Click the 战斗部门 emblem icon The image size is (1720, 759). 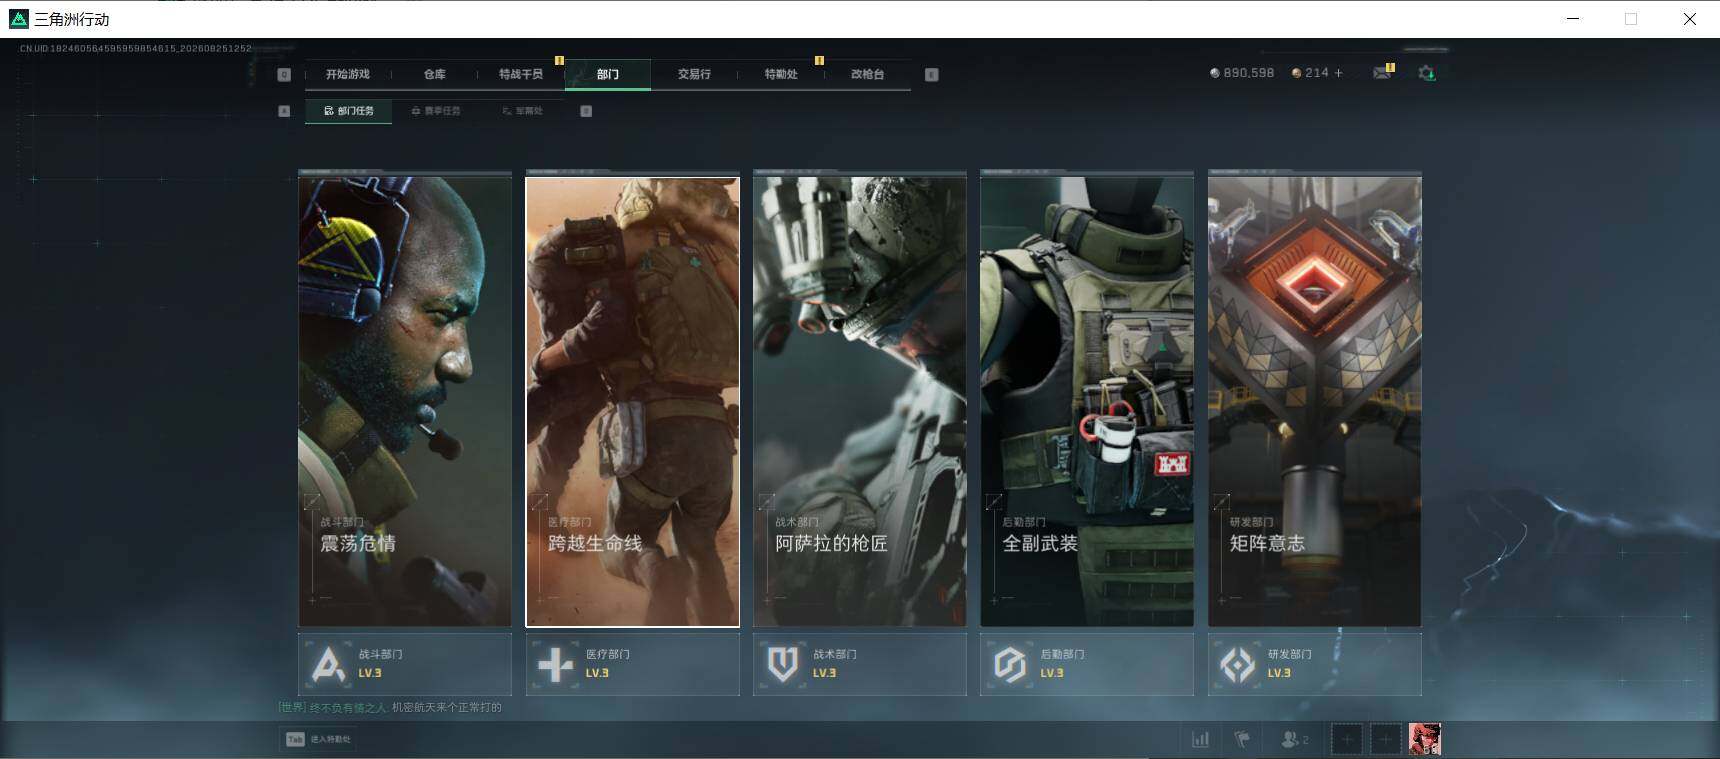tap(329, 664)
